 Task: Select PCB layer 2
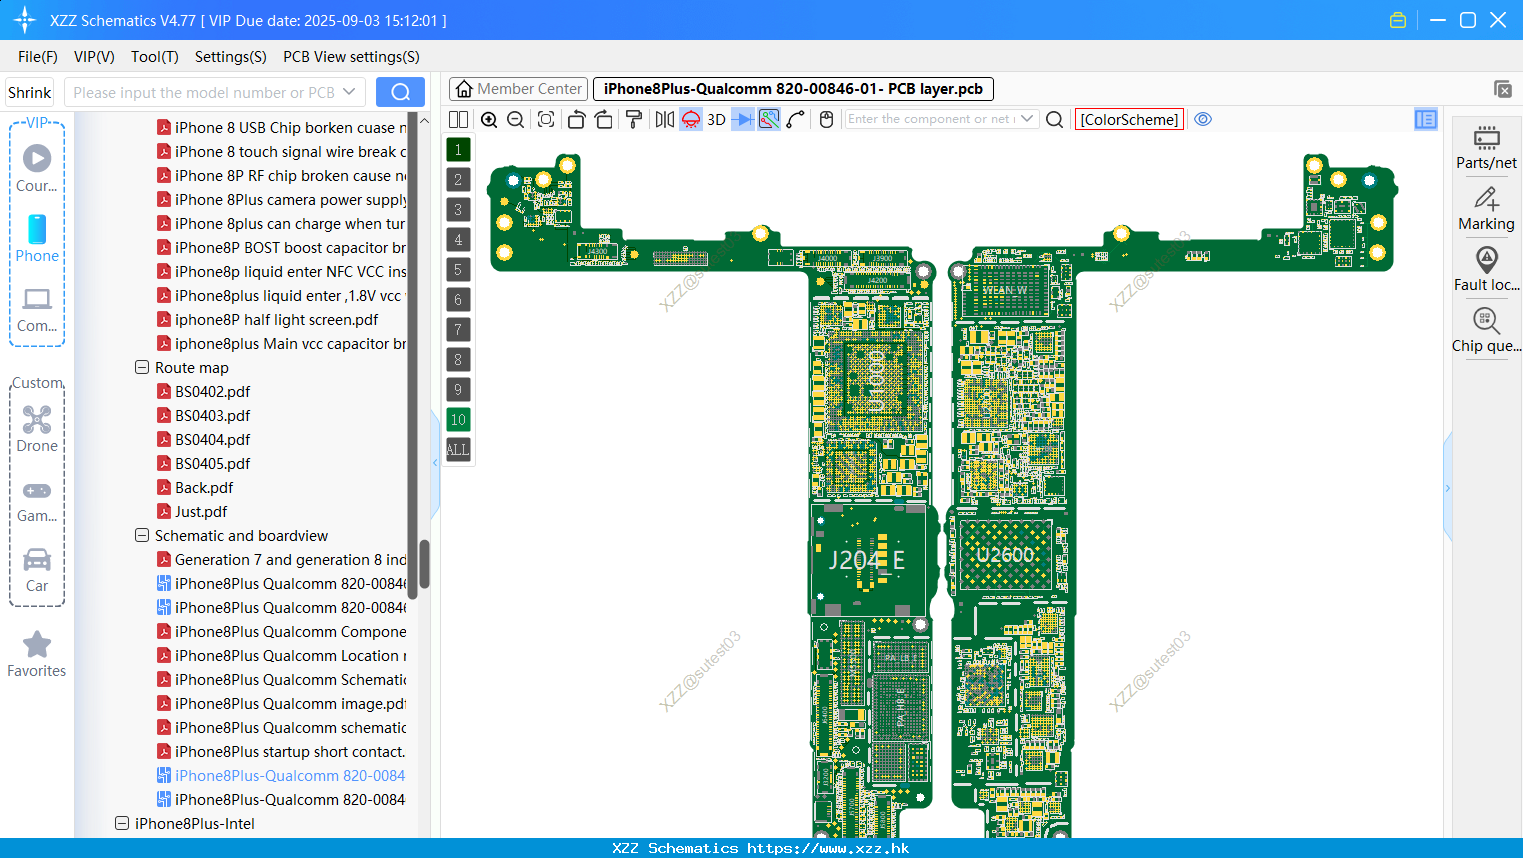coord(458,179)
